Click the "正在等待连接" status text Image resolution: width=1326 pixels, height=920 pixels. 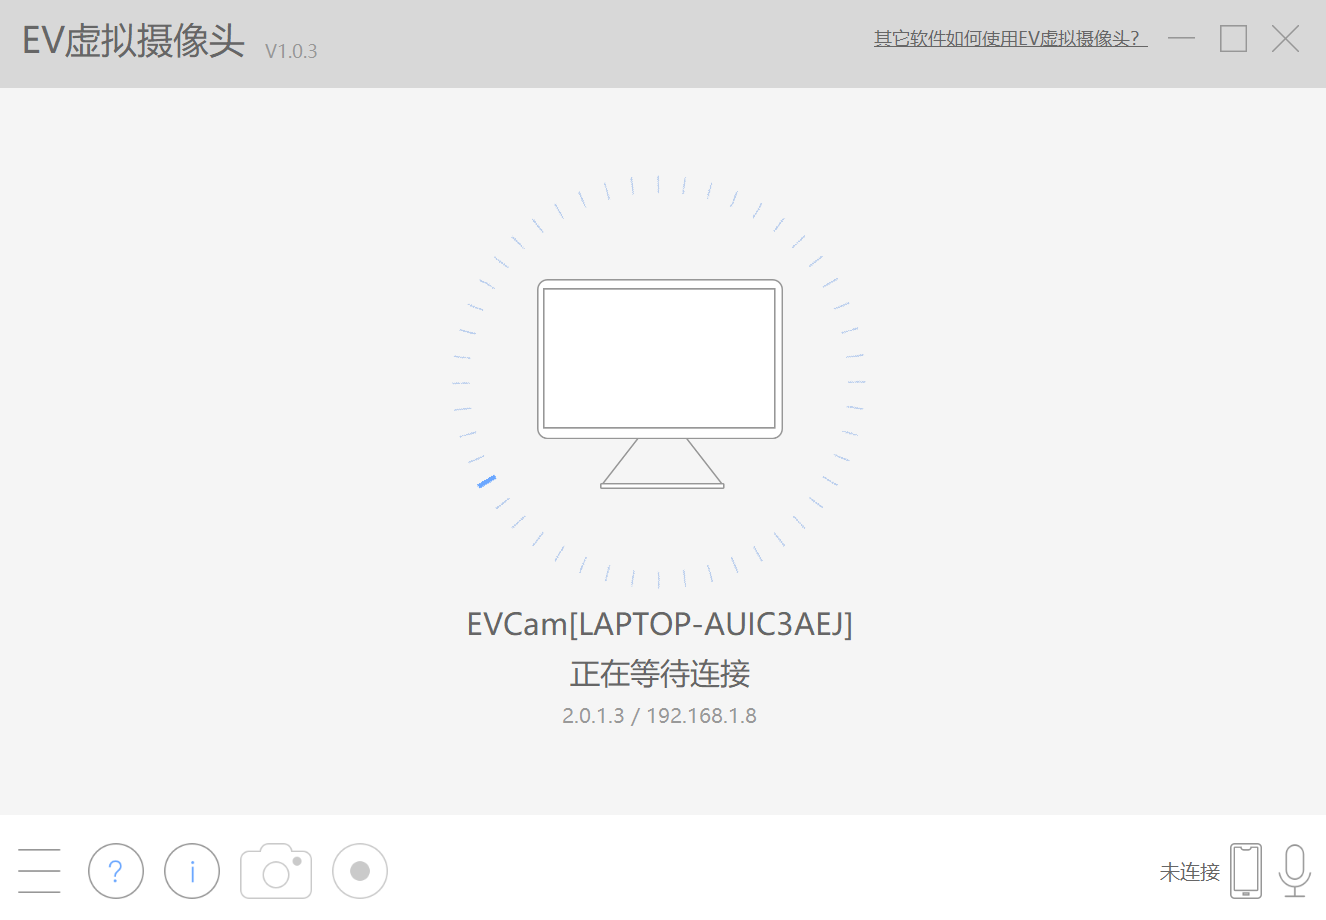660,674
